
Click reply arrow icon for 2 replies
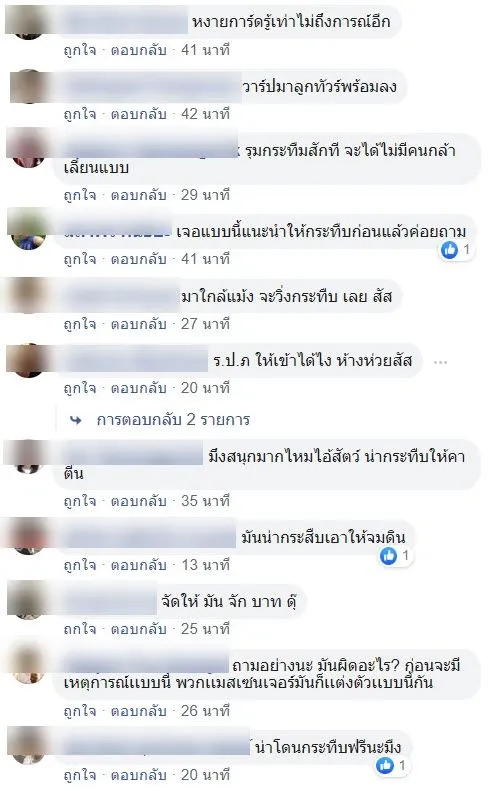click(76, 420)
